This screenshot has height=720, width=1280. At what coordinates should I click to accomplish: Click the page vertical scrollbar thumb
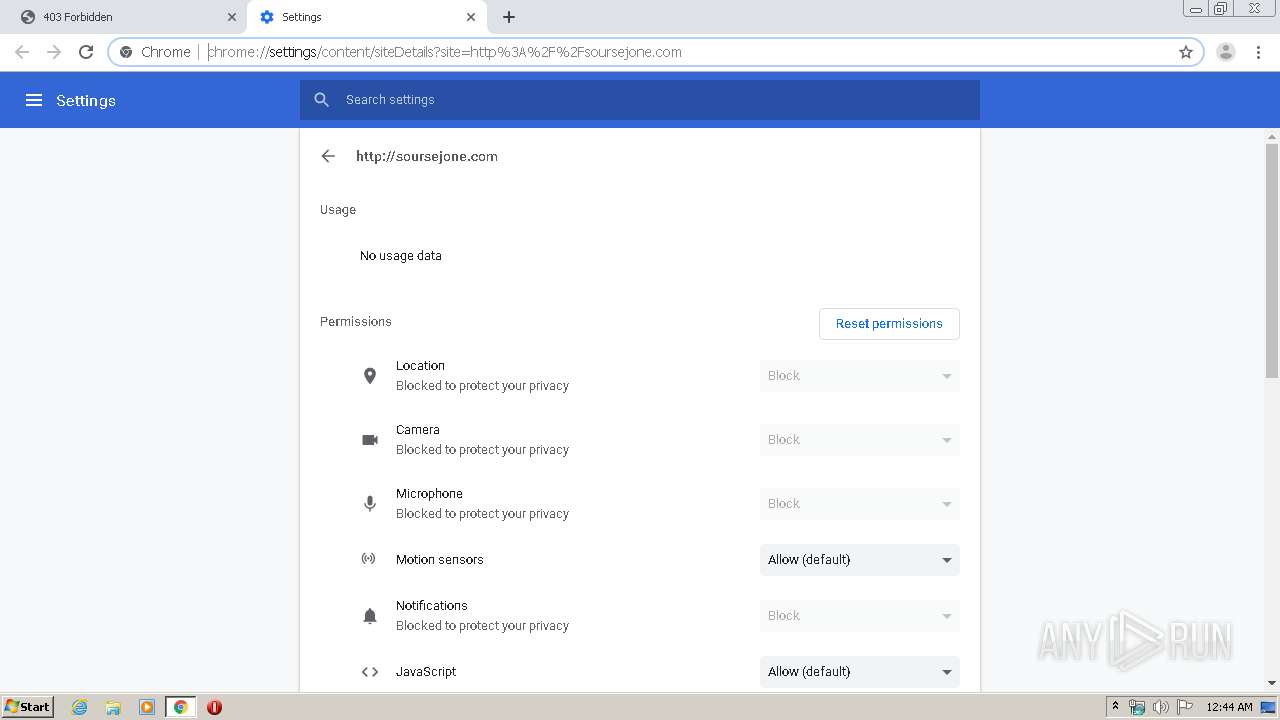(x=1272, y=260)
